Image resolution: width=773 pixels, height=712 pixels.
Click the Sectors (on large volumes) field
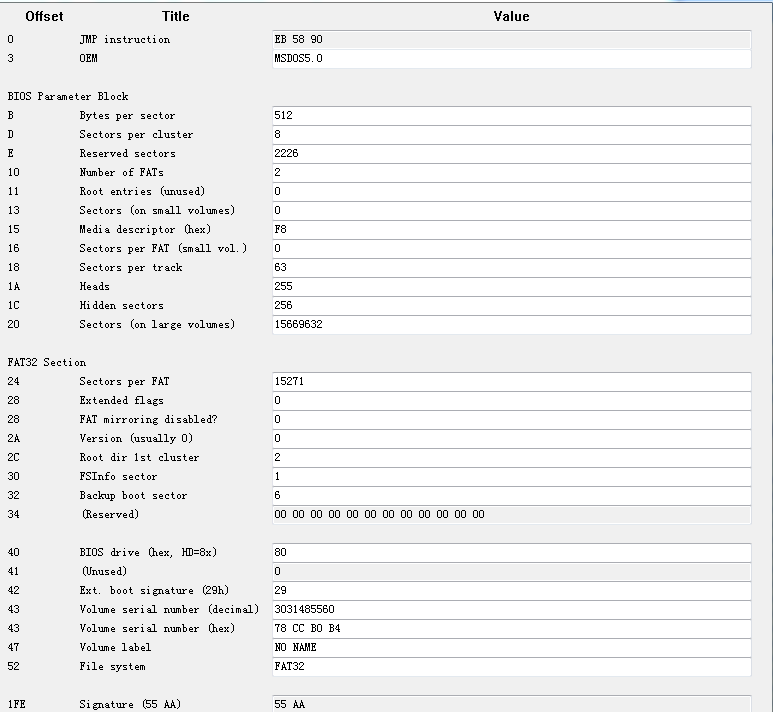point(511,325)
